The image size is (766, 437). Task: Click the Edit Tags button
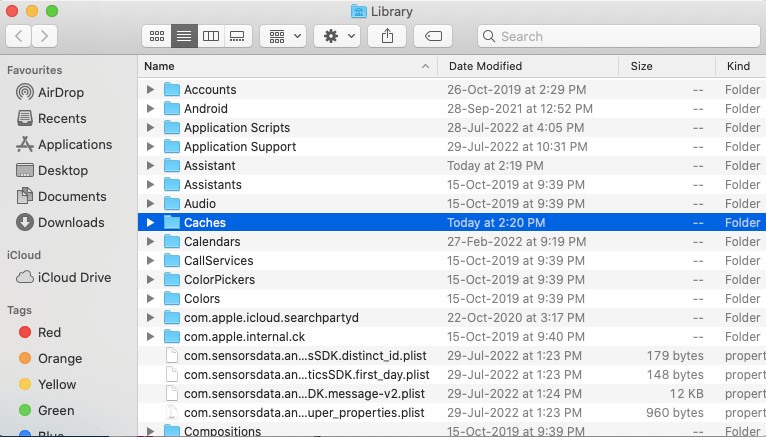coord(433,36)
